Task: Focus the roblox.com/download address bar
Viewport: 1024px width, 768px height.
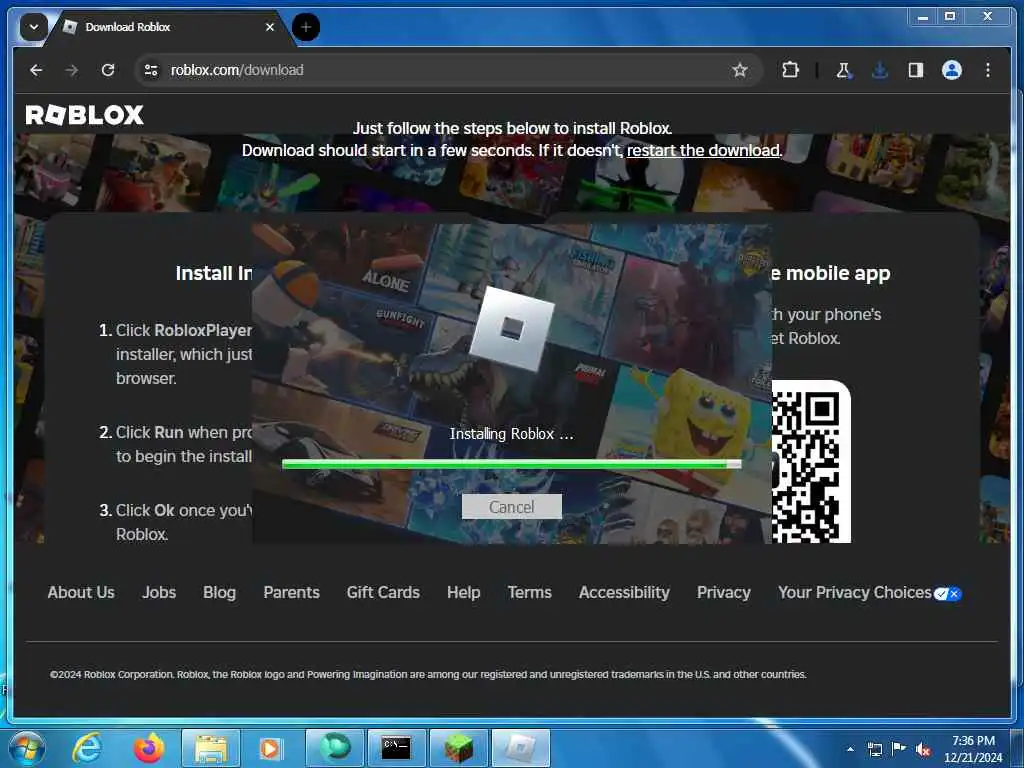Action: click(449, 70)
